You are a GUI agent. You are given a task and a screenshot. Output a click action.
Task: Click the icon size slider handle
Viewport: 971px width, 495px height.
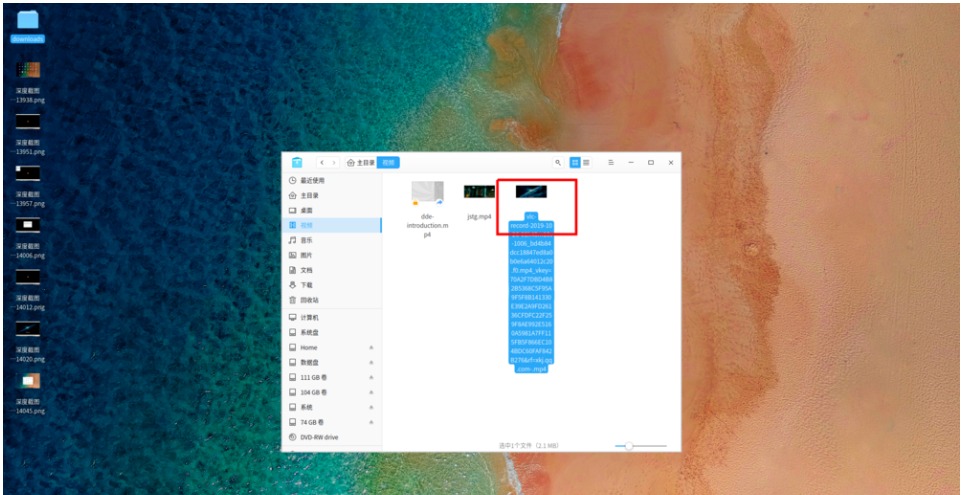[x=629, y=445]
